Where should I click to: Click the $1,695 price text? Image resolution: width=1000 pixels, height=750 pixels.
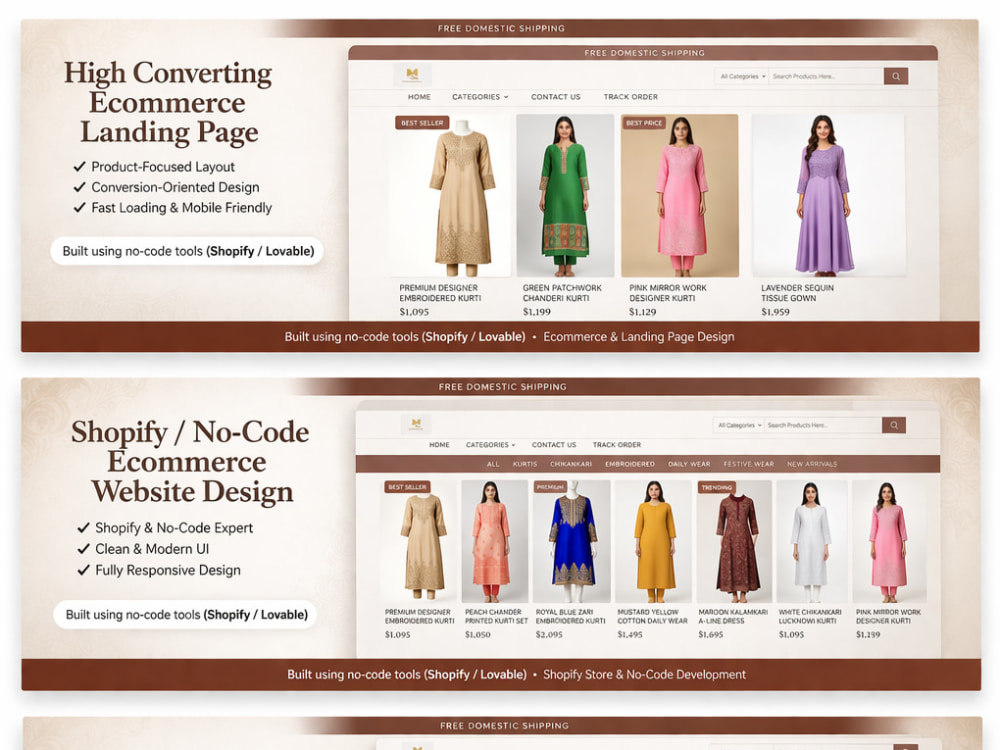[710, 635]
